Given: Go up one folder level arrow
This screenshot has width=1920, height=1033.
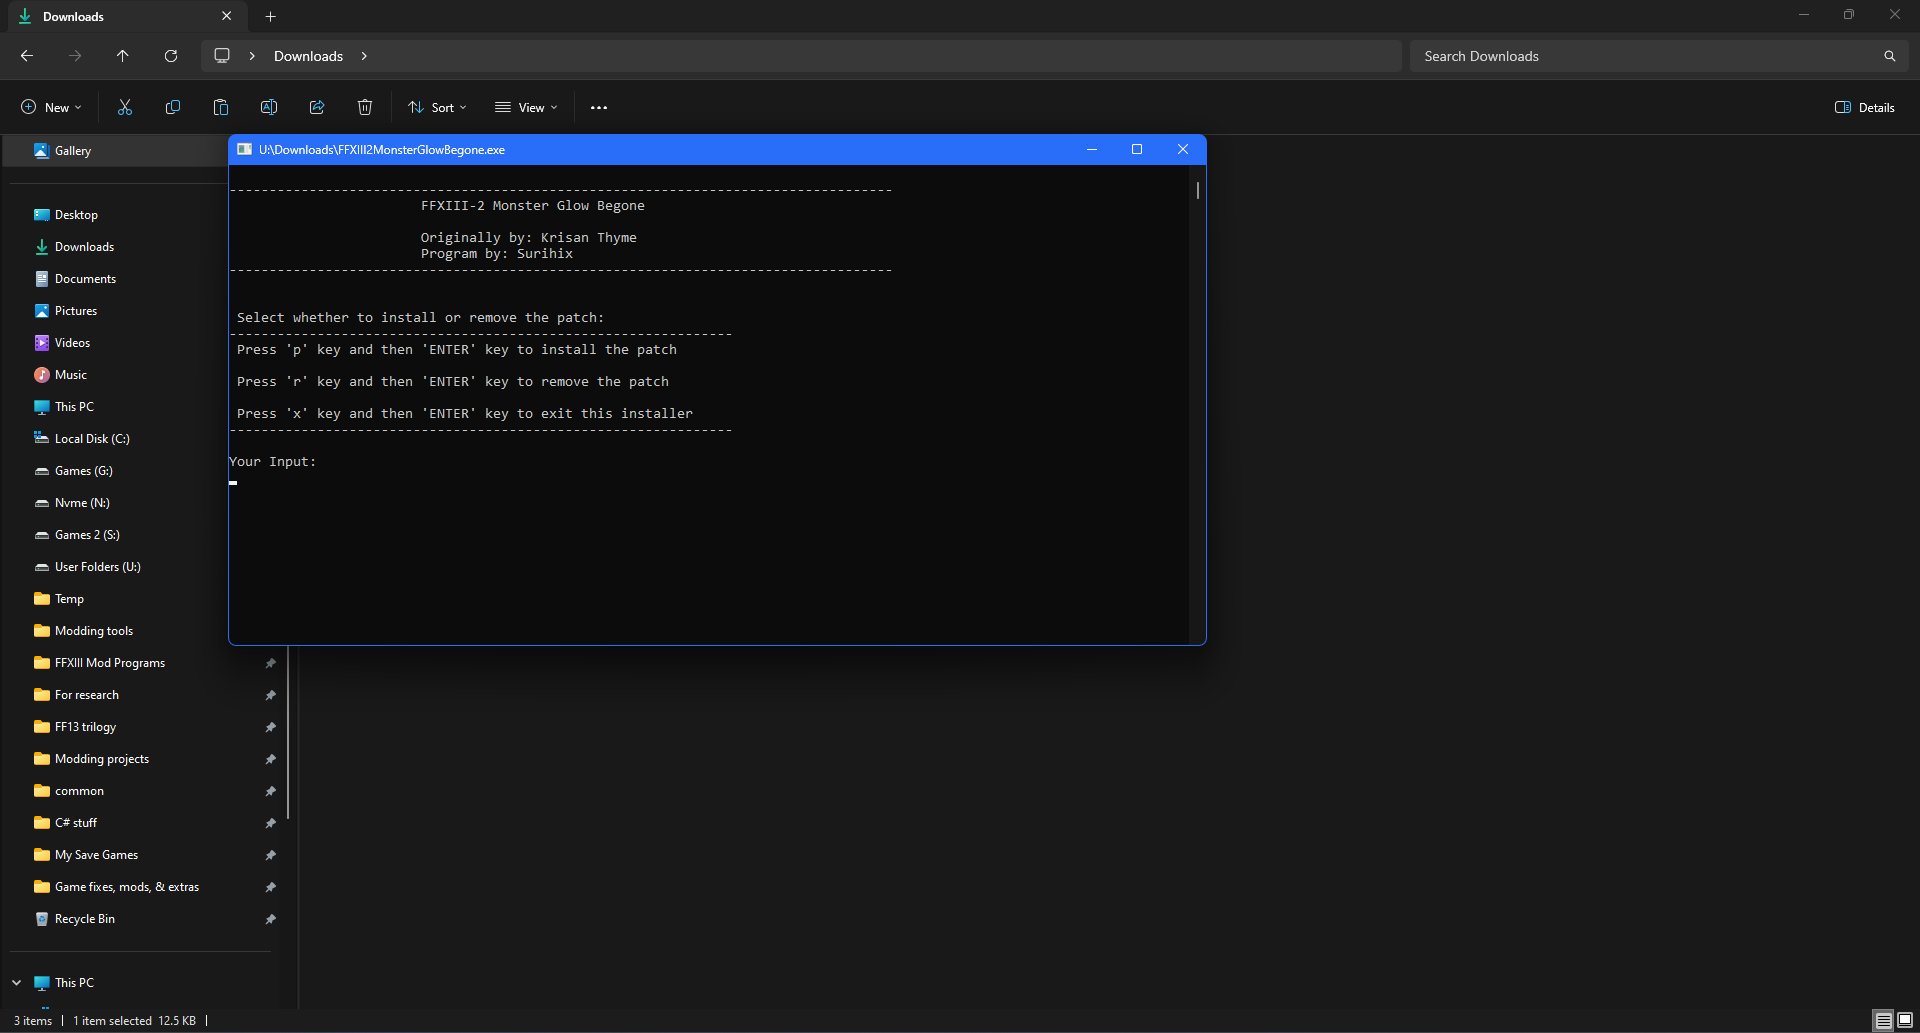Looking at the screenshot, I should coord(123,56).
